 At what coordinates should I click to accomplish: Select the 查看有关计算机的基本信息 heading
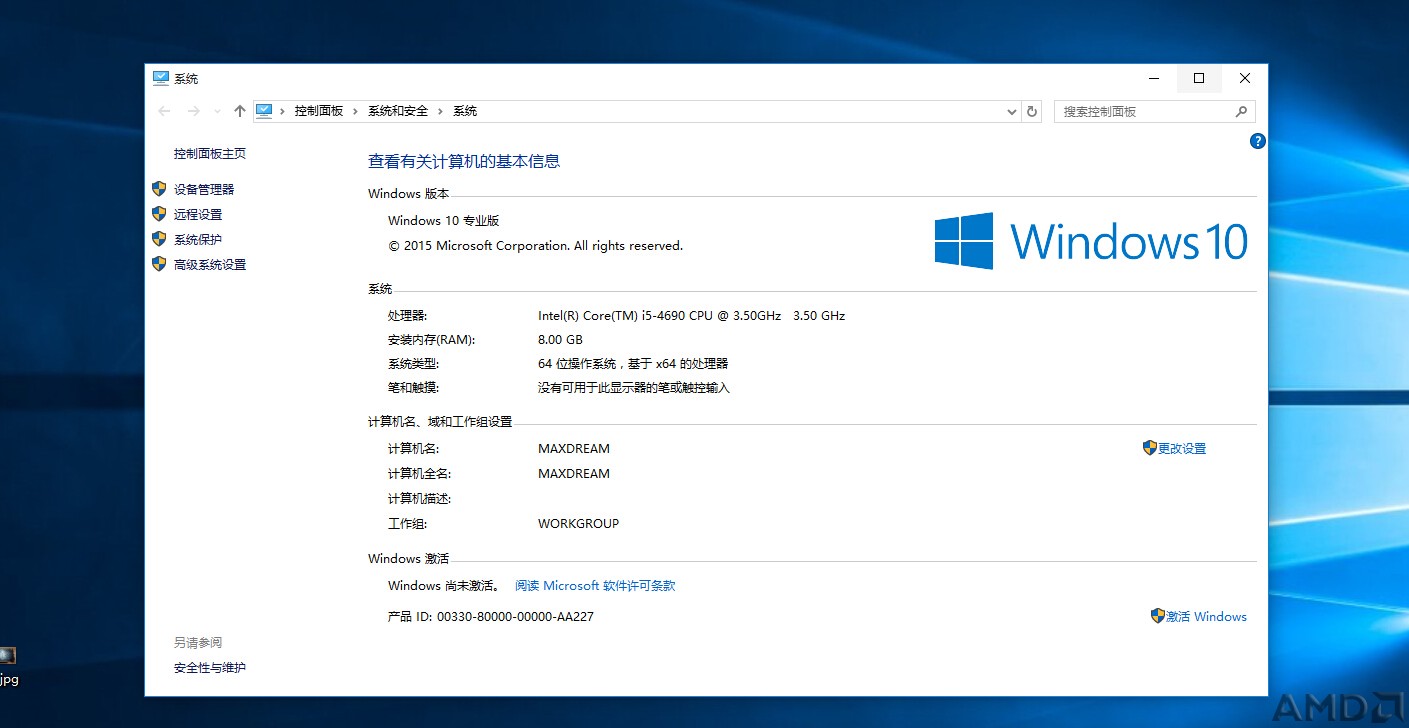point(464,161)
